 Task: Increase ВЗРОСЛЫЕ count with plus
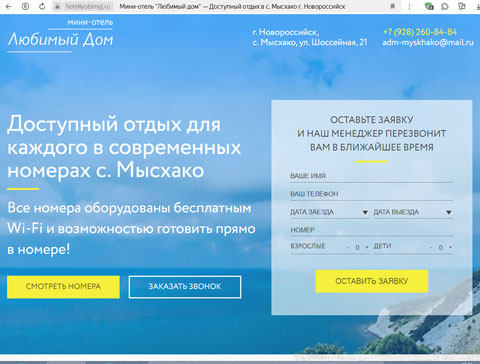coord(367,247)
